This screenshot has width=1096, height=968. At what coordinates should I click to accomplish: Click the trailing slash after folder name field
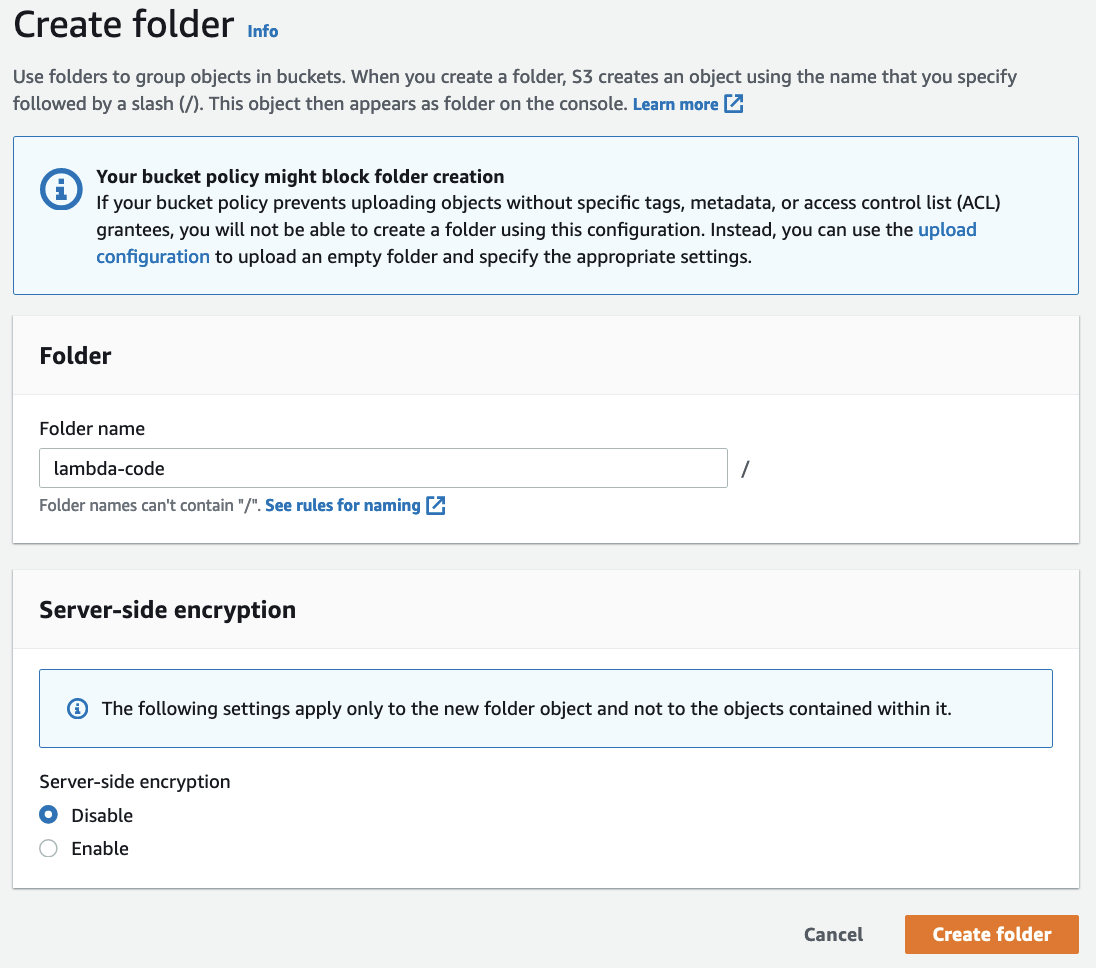point(745,469)
